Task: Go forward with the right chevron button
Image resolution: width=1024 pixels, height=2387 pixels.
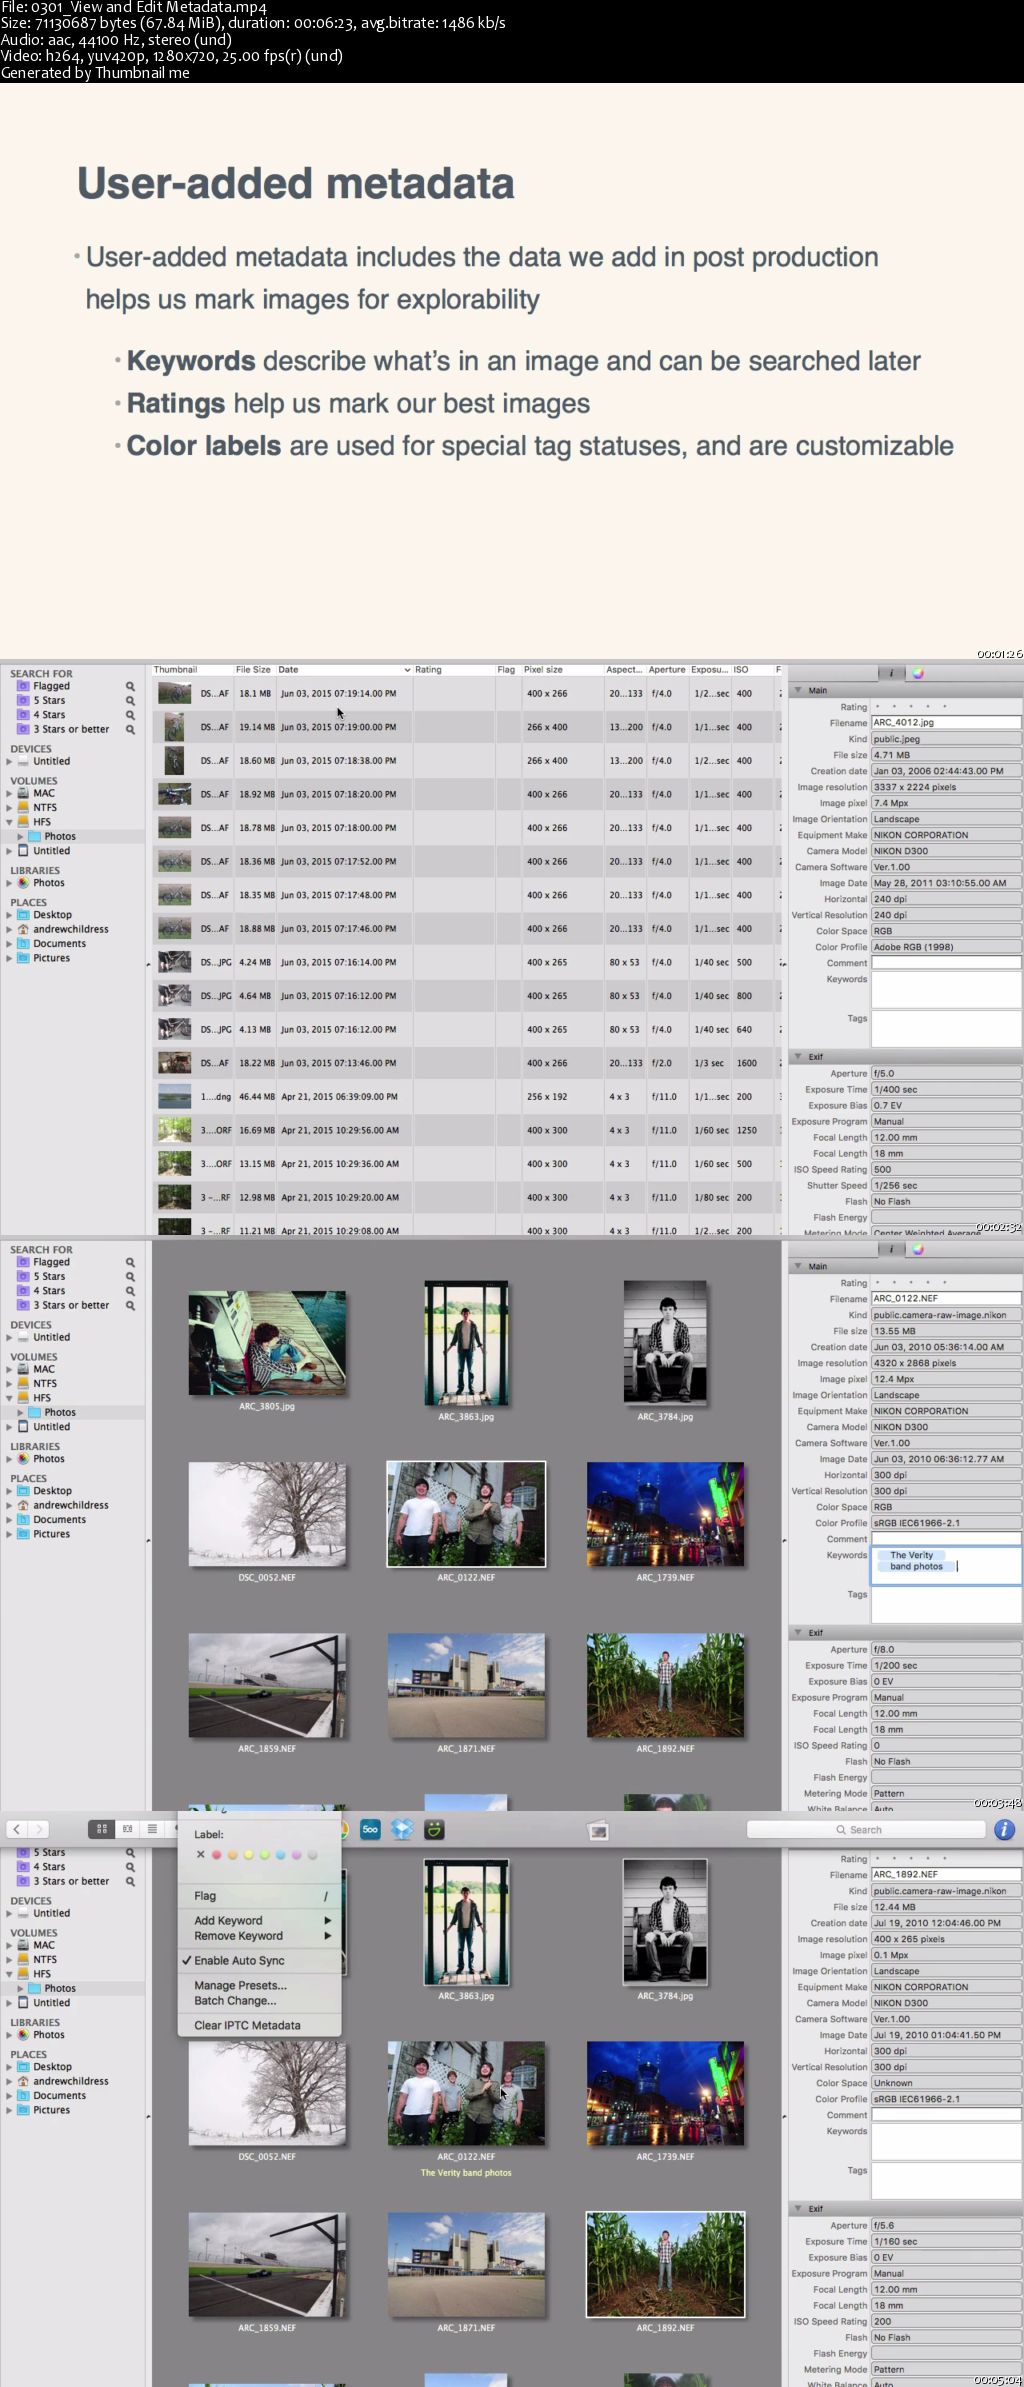Action: pos(39,1829)
